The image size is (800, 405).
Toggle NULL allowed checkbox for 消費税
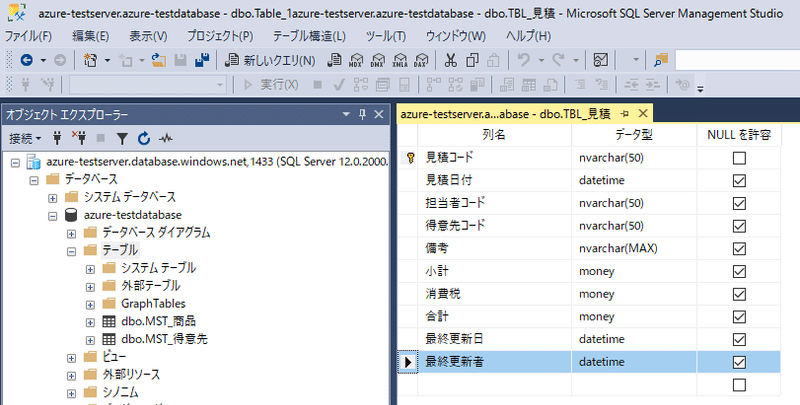point(739,294)
